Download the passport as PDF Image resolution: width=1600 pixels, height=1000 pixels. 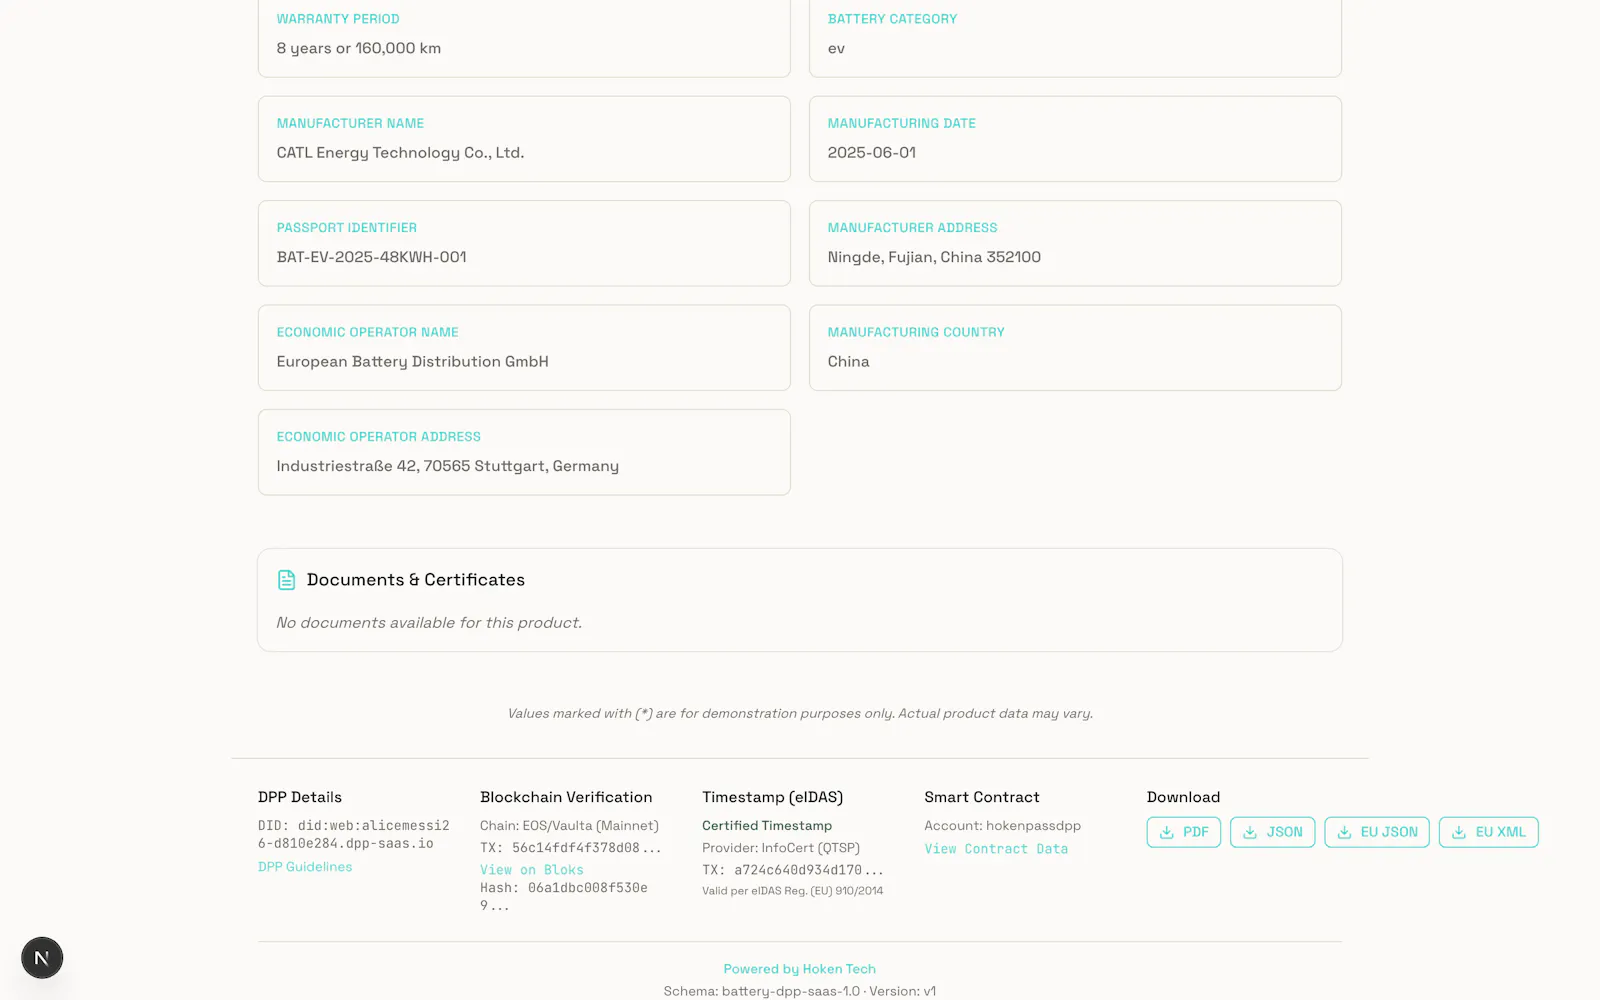[1184, 832]
